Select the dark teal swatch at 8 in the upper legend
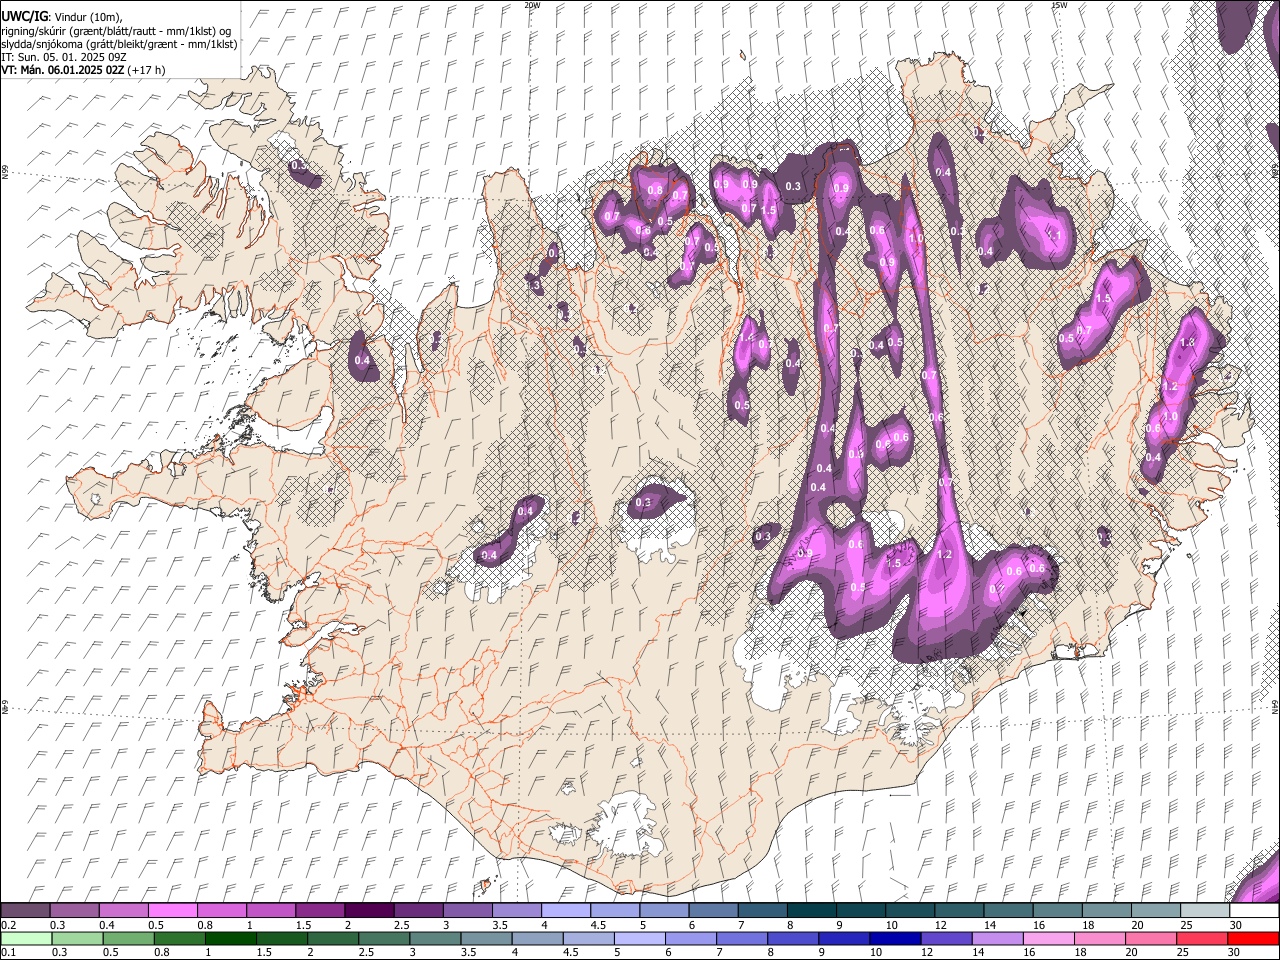Screen dimensions: 1280x960 (811, 910)
